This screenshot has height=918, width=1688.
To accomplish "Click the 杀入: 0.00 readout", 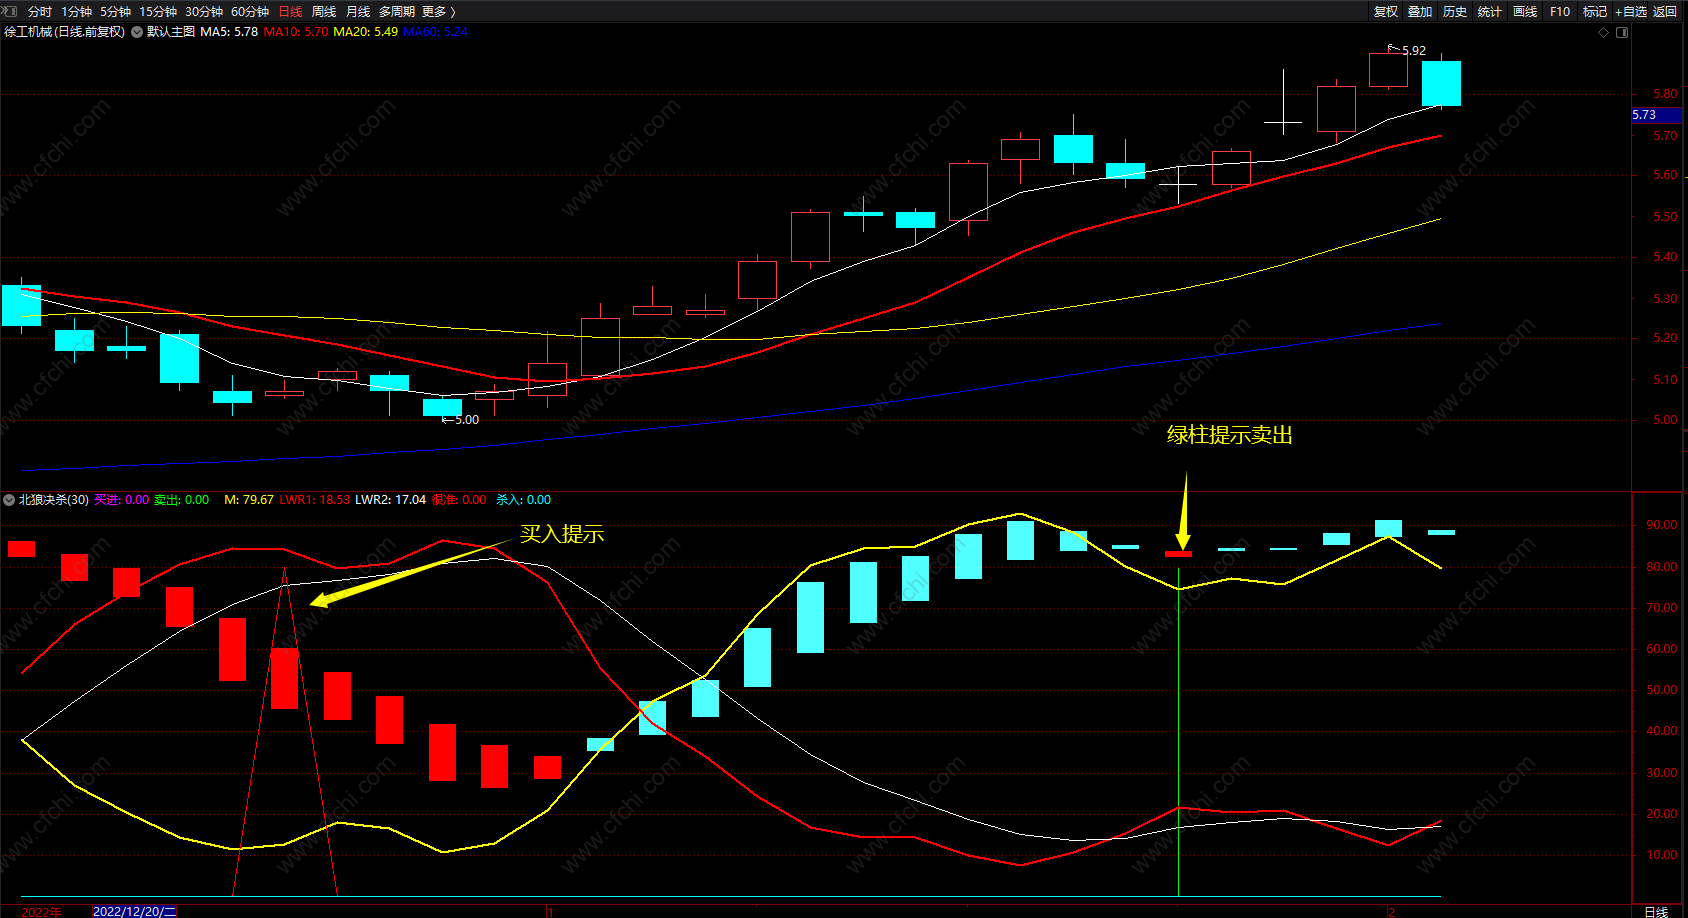I will pos(524,500).
